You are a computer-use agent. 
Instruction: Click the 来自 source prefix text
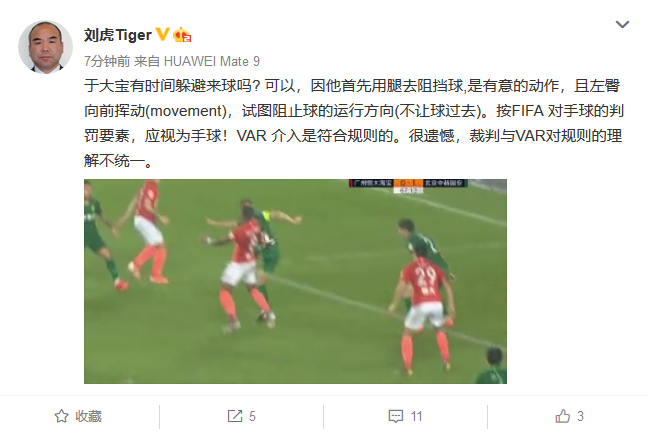point(147,61)
